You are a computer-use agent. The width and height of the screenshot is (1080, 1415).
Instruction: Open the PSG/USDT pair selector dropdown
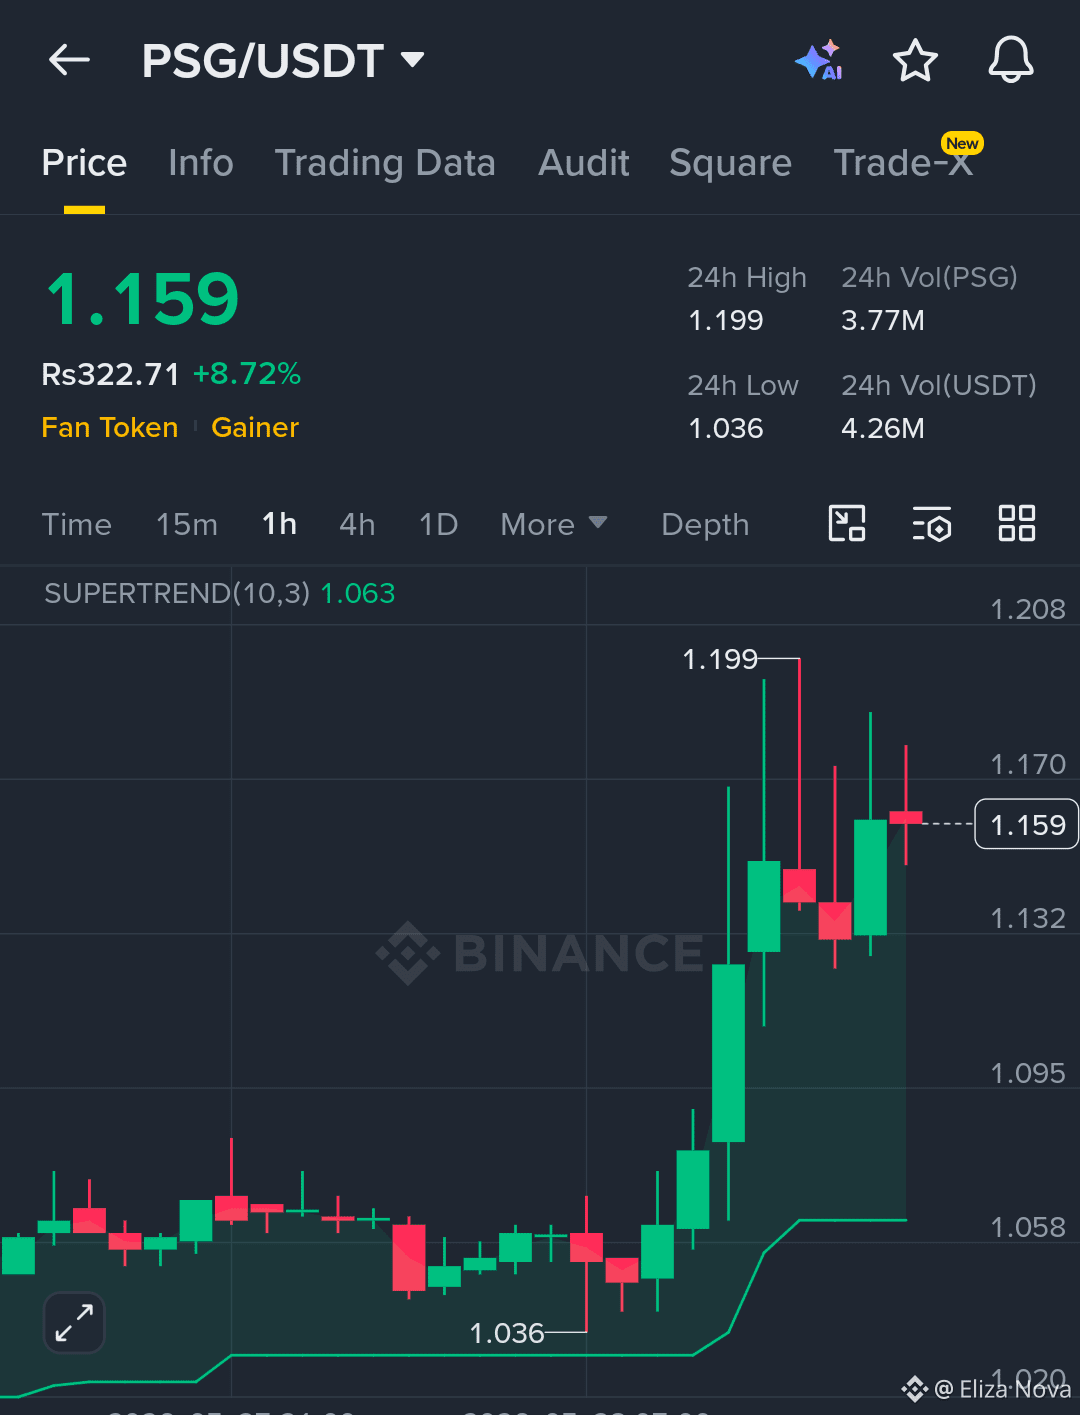tap(283, 61)
